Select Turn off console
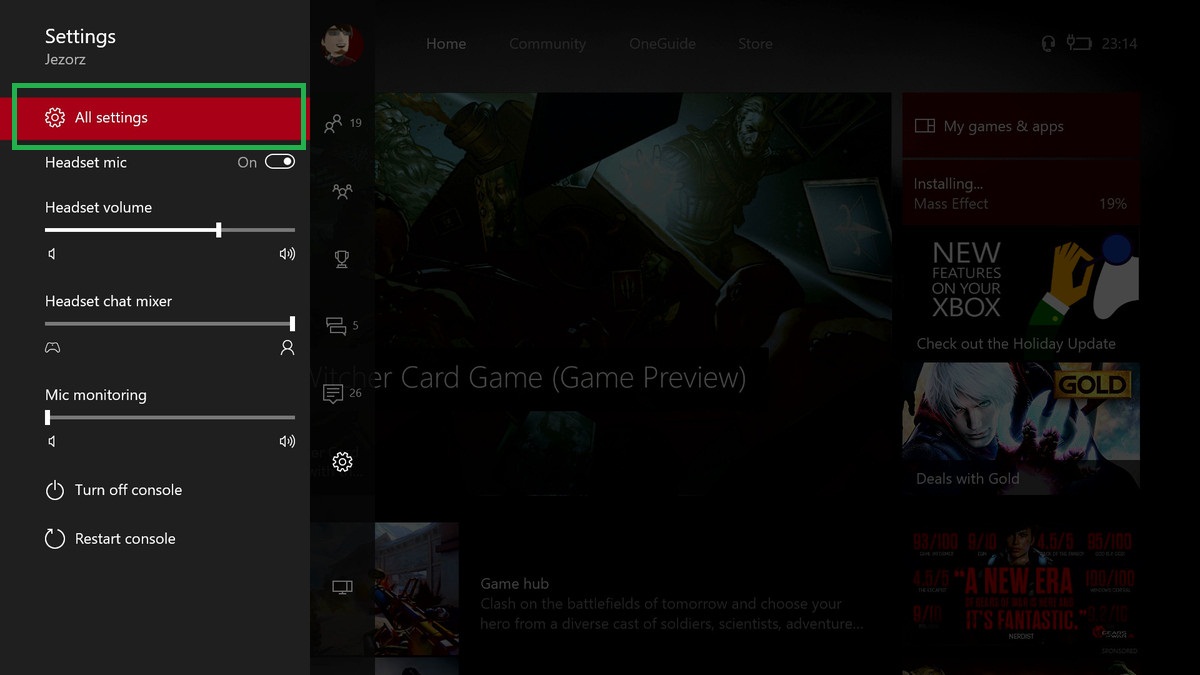The height and width of the screenshot is (675, 1200). pos(113,490)
